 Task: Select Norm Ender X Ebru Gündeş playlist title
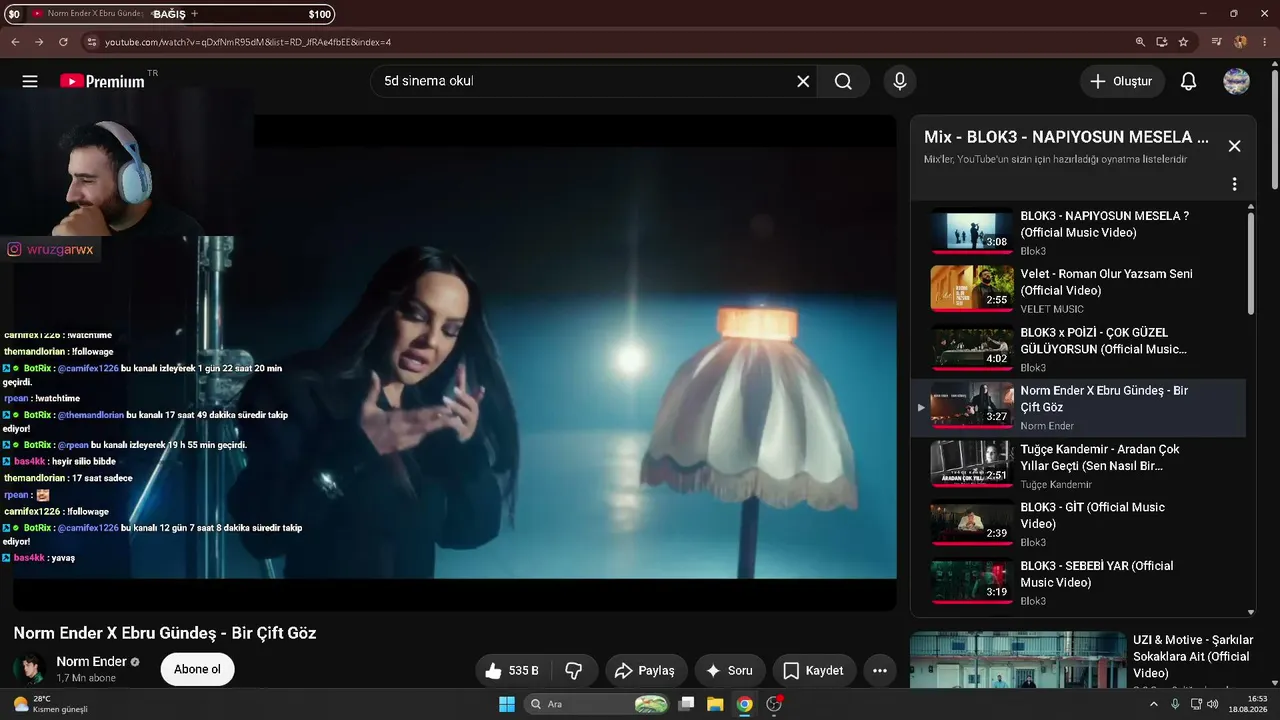[1104, 399]
